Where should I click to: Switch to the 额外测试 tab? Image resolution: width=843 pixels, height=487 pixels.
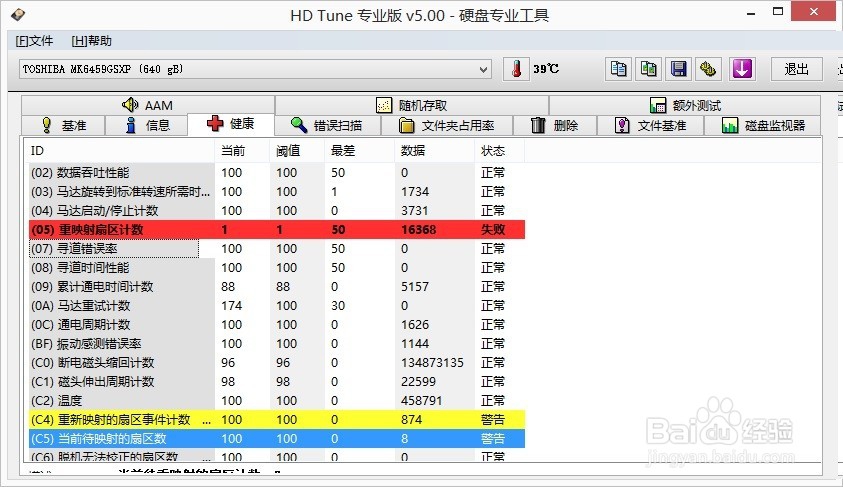click(685, 105)
